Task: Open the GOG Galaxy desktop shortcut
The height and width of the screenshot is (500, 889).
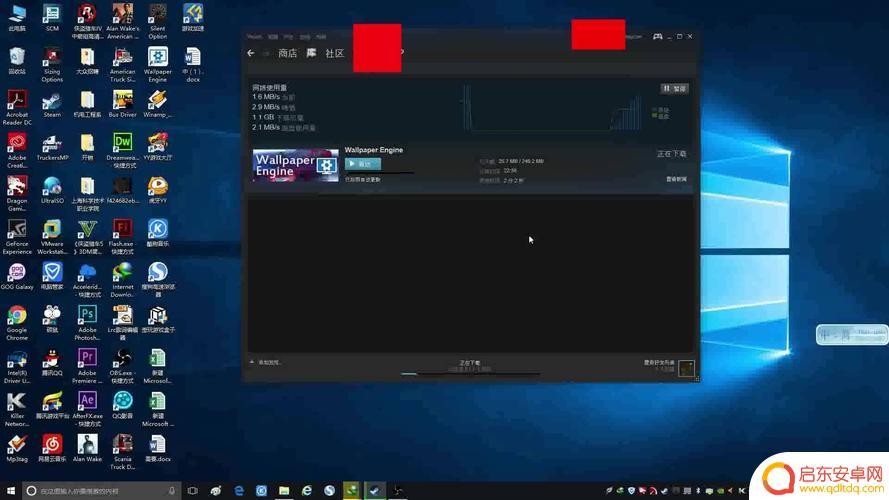Action: tap(17, 277)
